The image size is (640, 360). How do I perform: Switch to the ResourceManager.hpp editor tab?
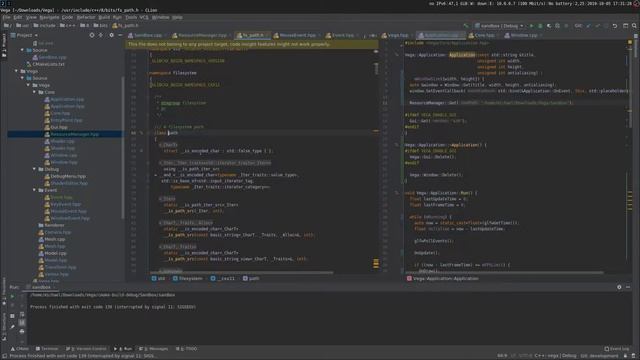[x=202, y=36]
